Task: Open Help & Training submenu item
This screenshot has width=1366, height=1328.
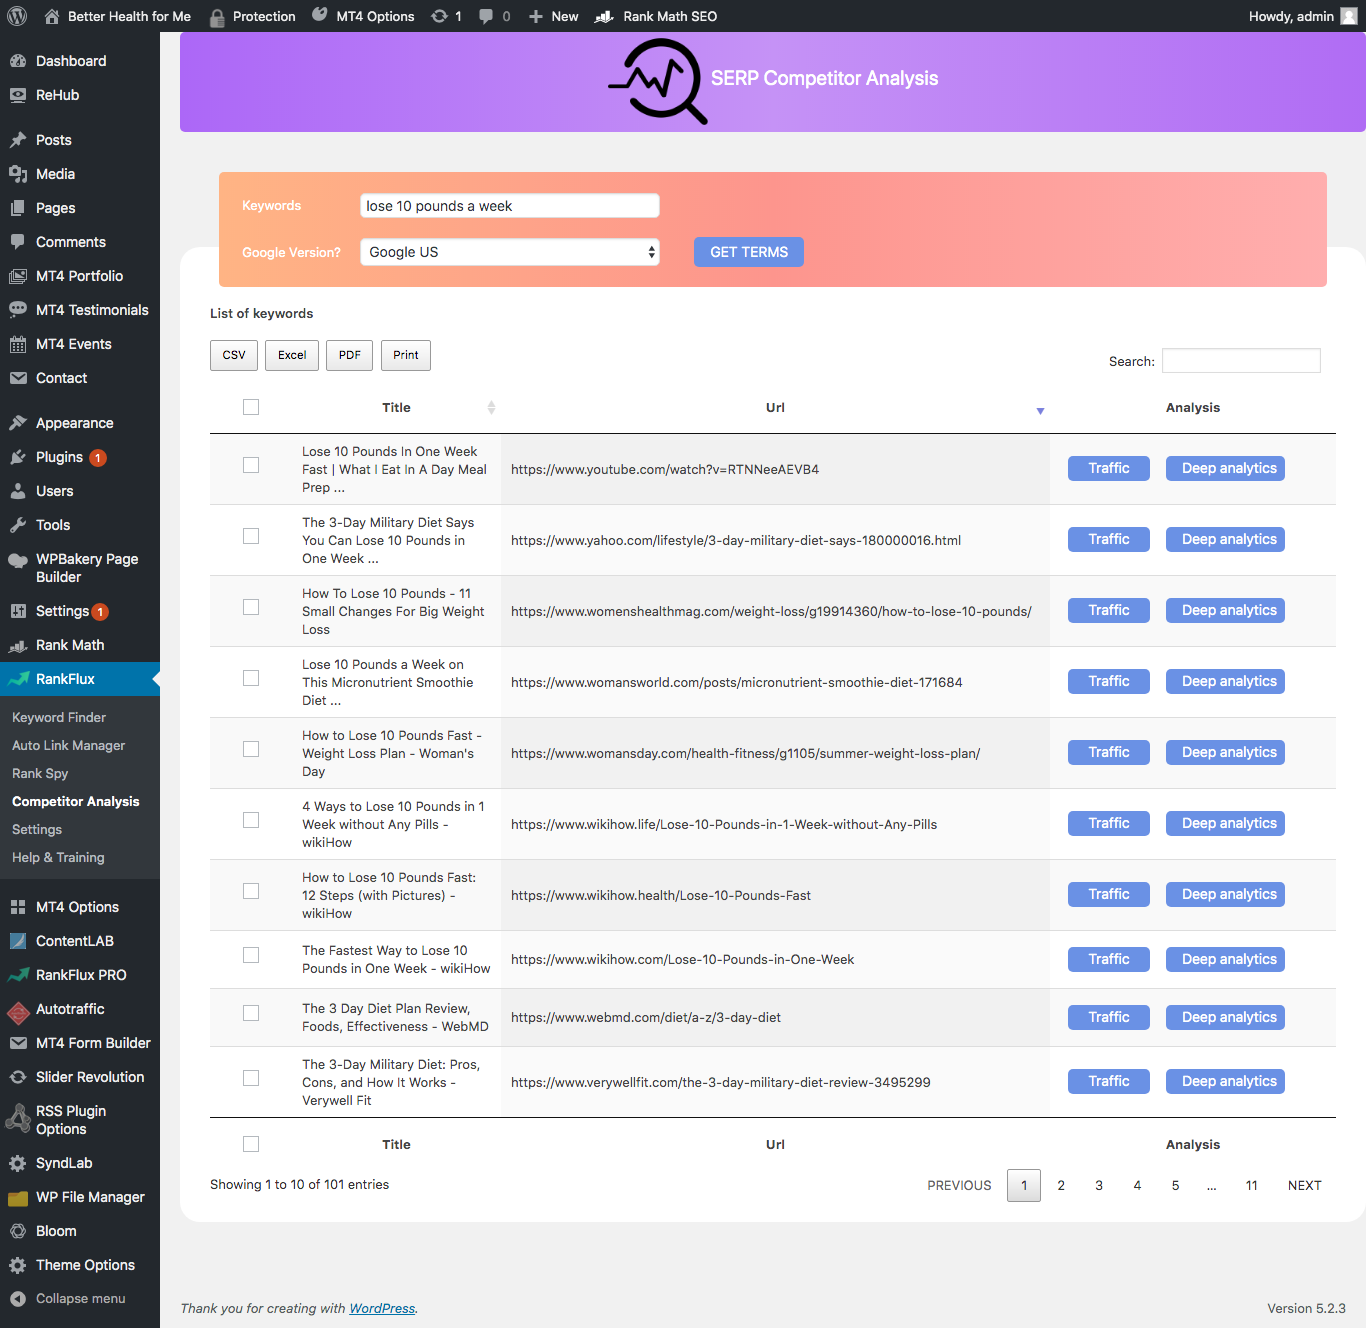Action: click(58, 857)
